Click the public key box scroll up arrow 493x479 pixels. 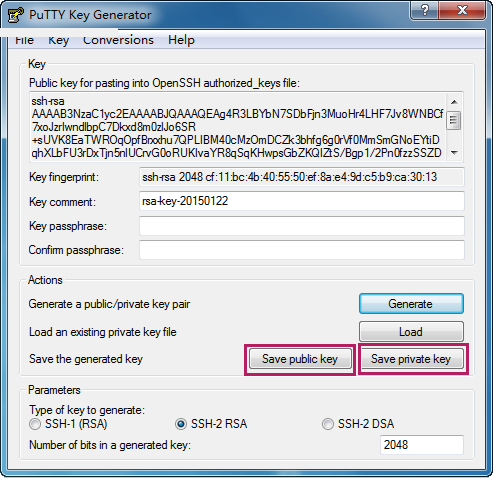454,102
